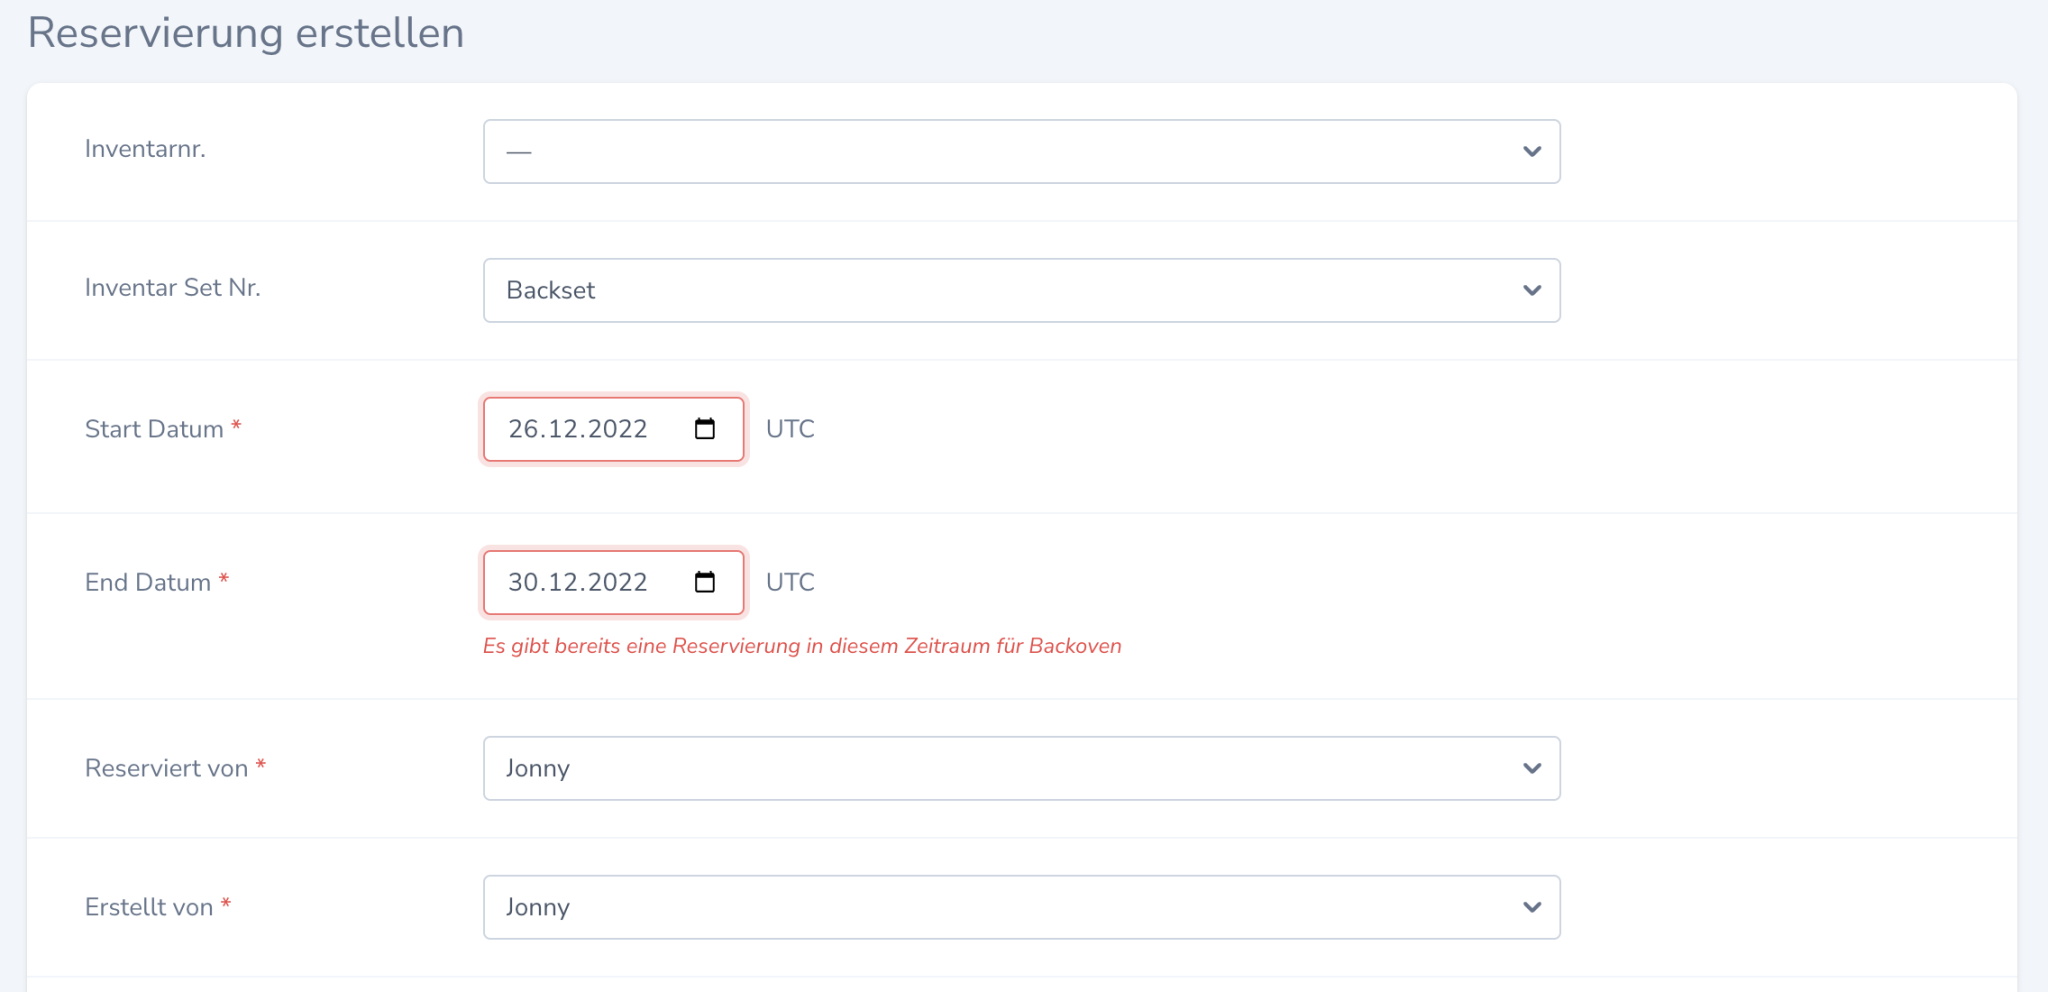This screenshot has width=2048, height=992.
Task: Click the chevron arrow of Inventarnr. dropdown
Action: pyautogui.click(x=1531, y=152)
